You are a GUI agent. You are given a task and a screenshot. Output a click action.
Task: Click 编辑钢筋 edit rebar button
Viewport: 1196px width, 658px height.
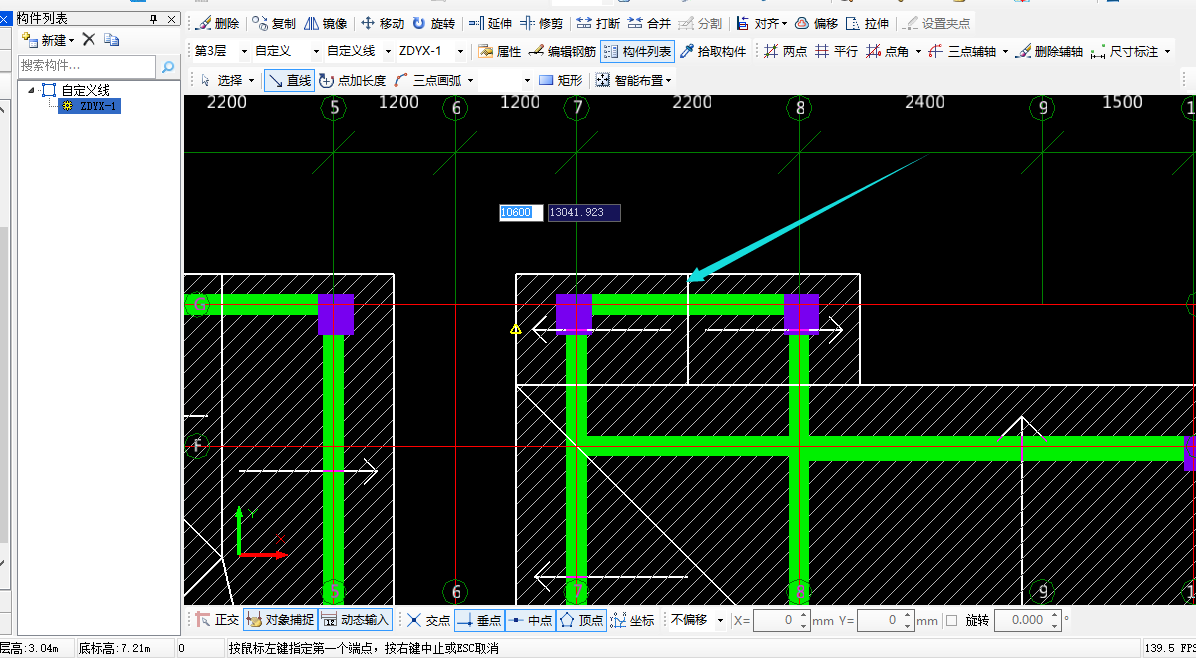pos(562,51)
